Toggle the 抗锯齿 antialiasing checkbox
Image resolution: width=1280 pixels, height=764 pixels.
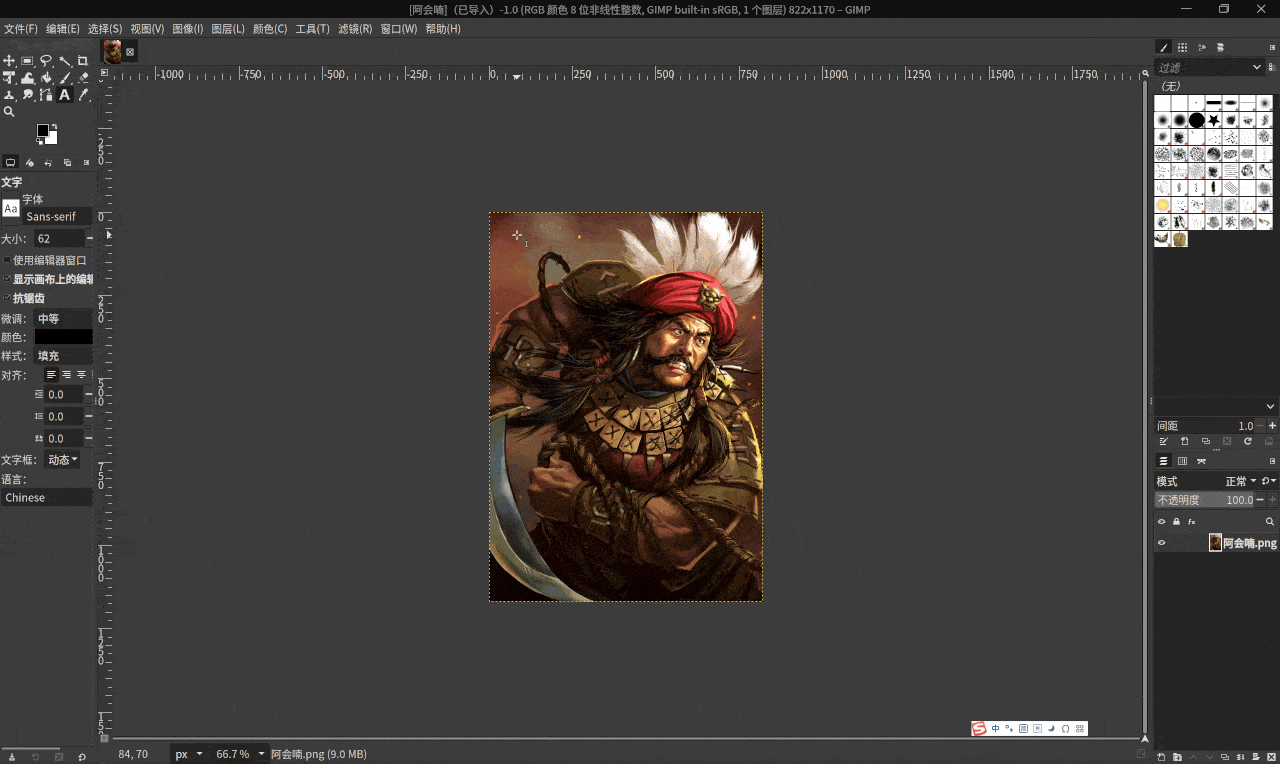(7, 298)
